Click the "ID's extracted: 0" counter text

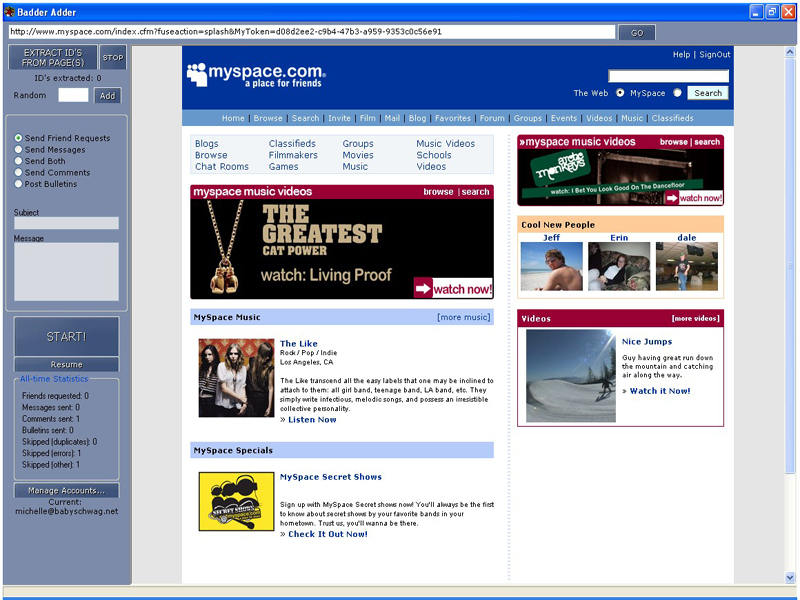[68, 78]
